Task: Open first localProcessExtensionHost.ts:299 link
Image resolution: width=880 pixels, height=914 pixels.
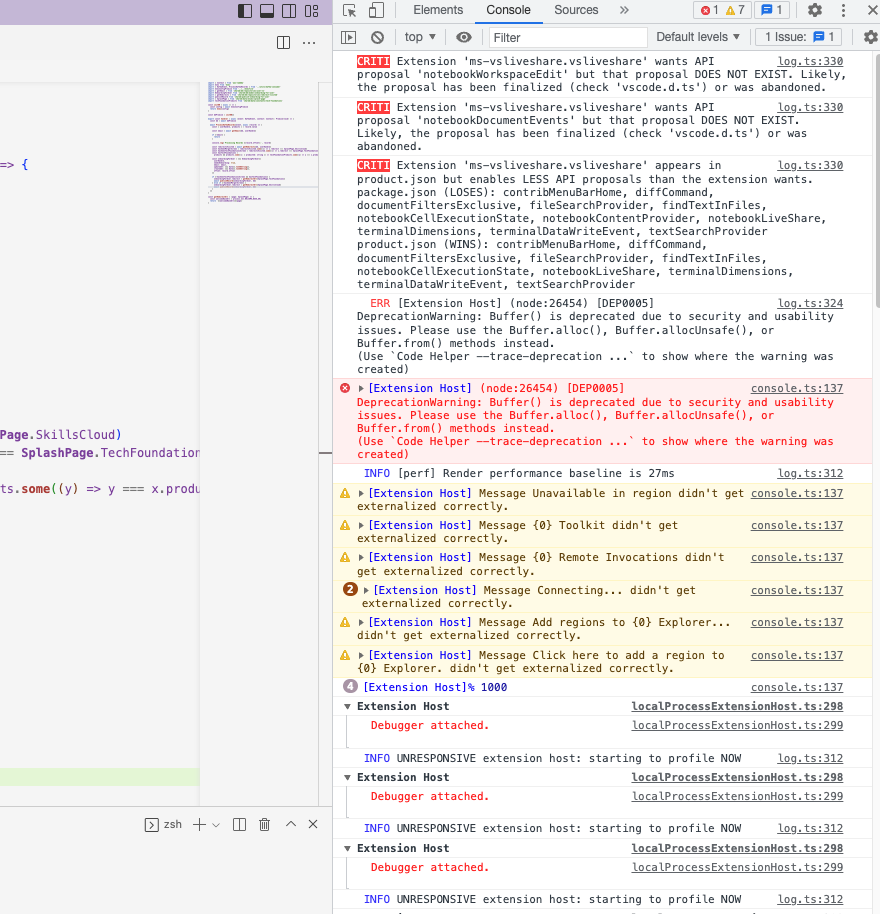Action: [737, 726]
